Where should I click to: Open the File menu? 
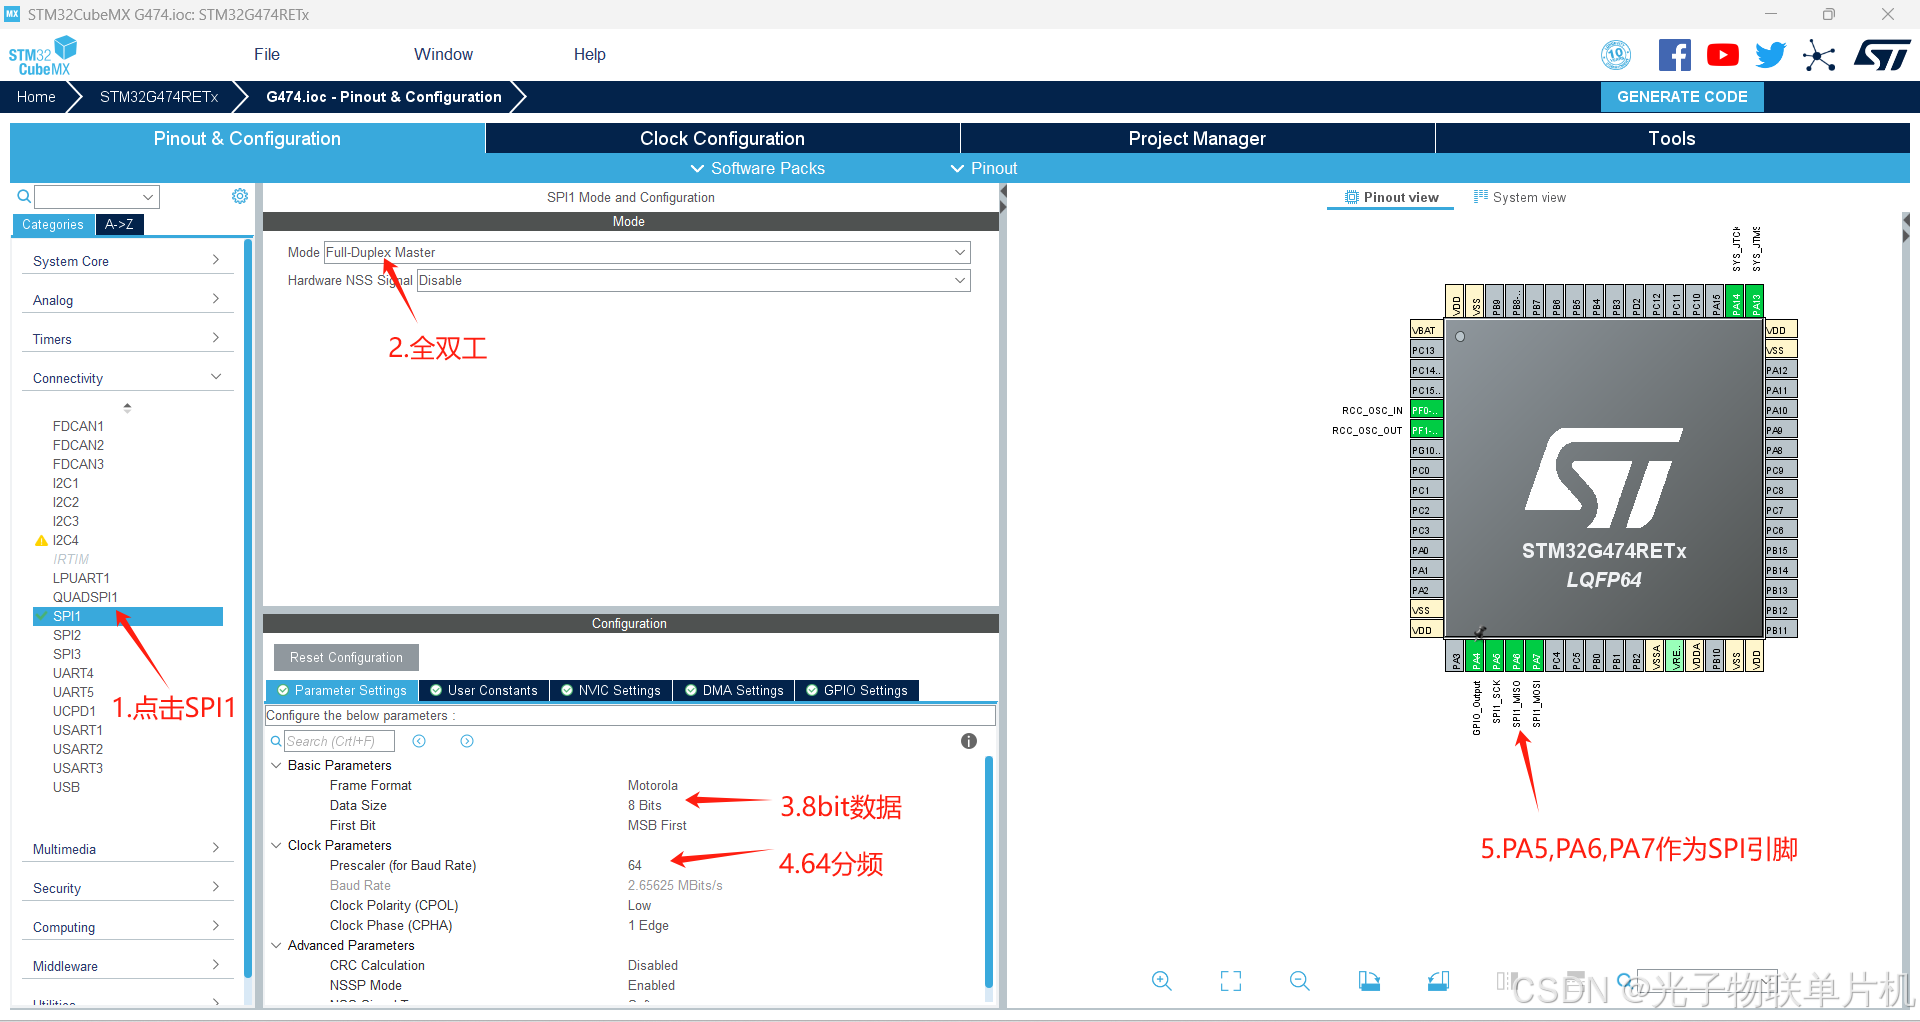(x=267, y=54)
